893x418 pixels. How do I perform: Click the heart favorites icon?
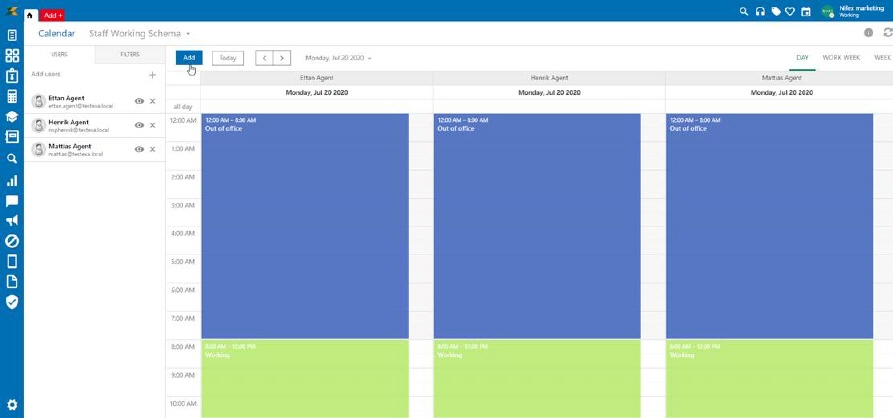[790, 11]
